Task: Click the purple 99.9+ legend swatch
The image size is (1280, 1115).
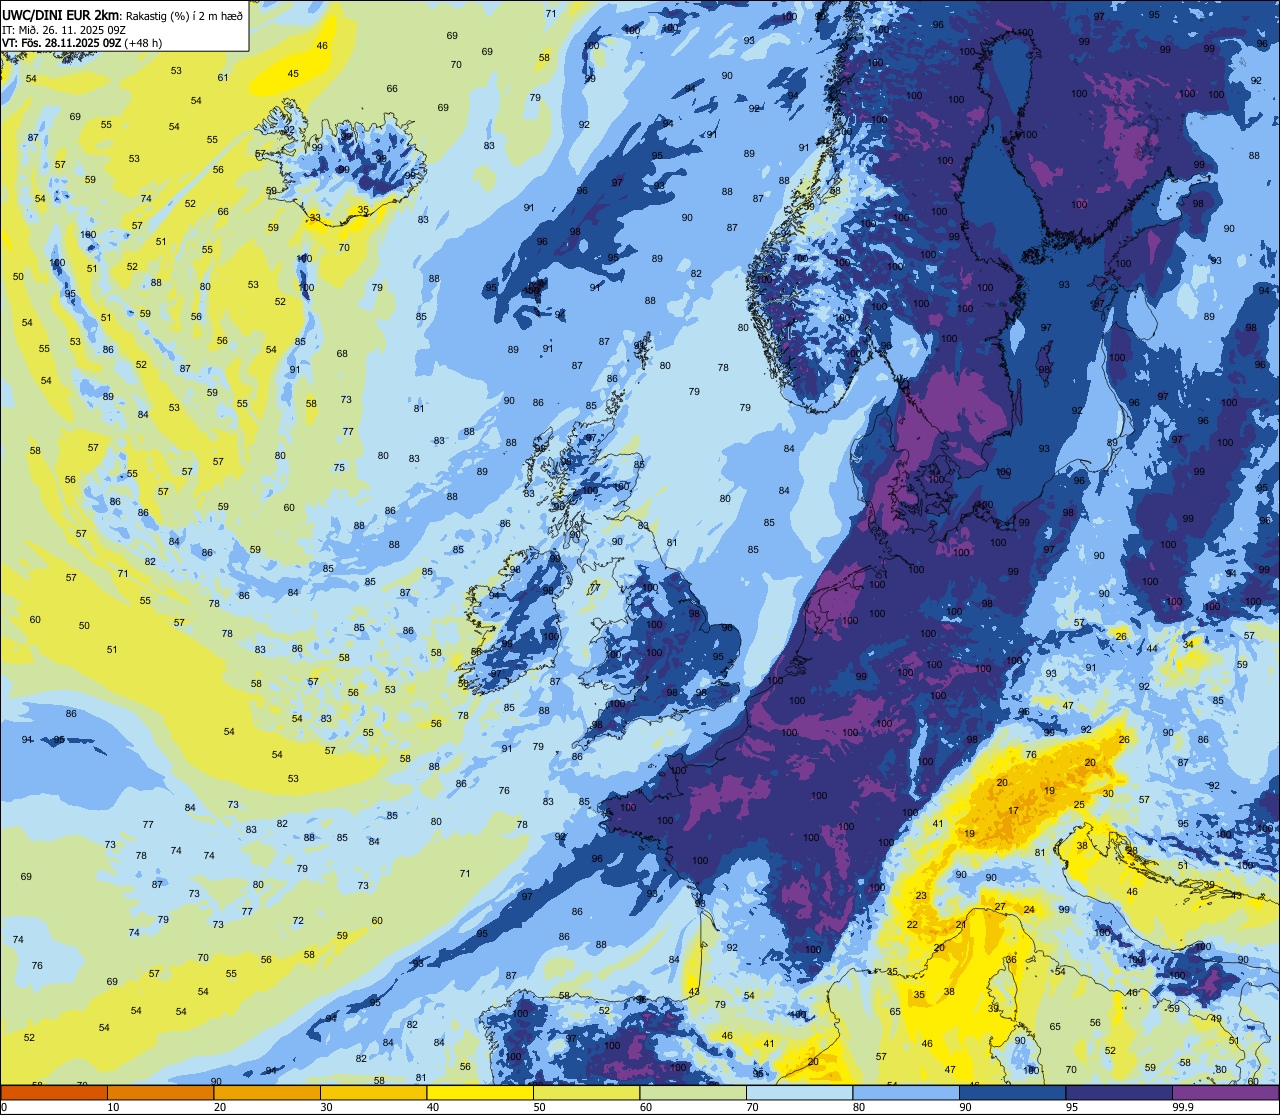Action: 1225,1092
